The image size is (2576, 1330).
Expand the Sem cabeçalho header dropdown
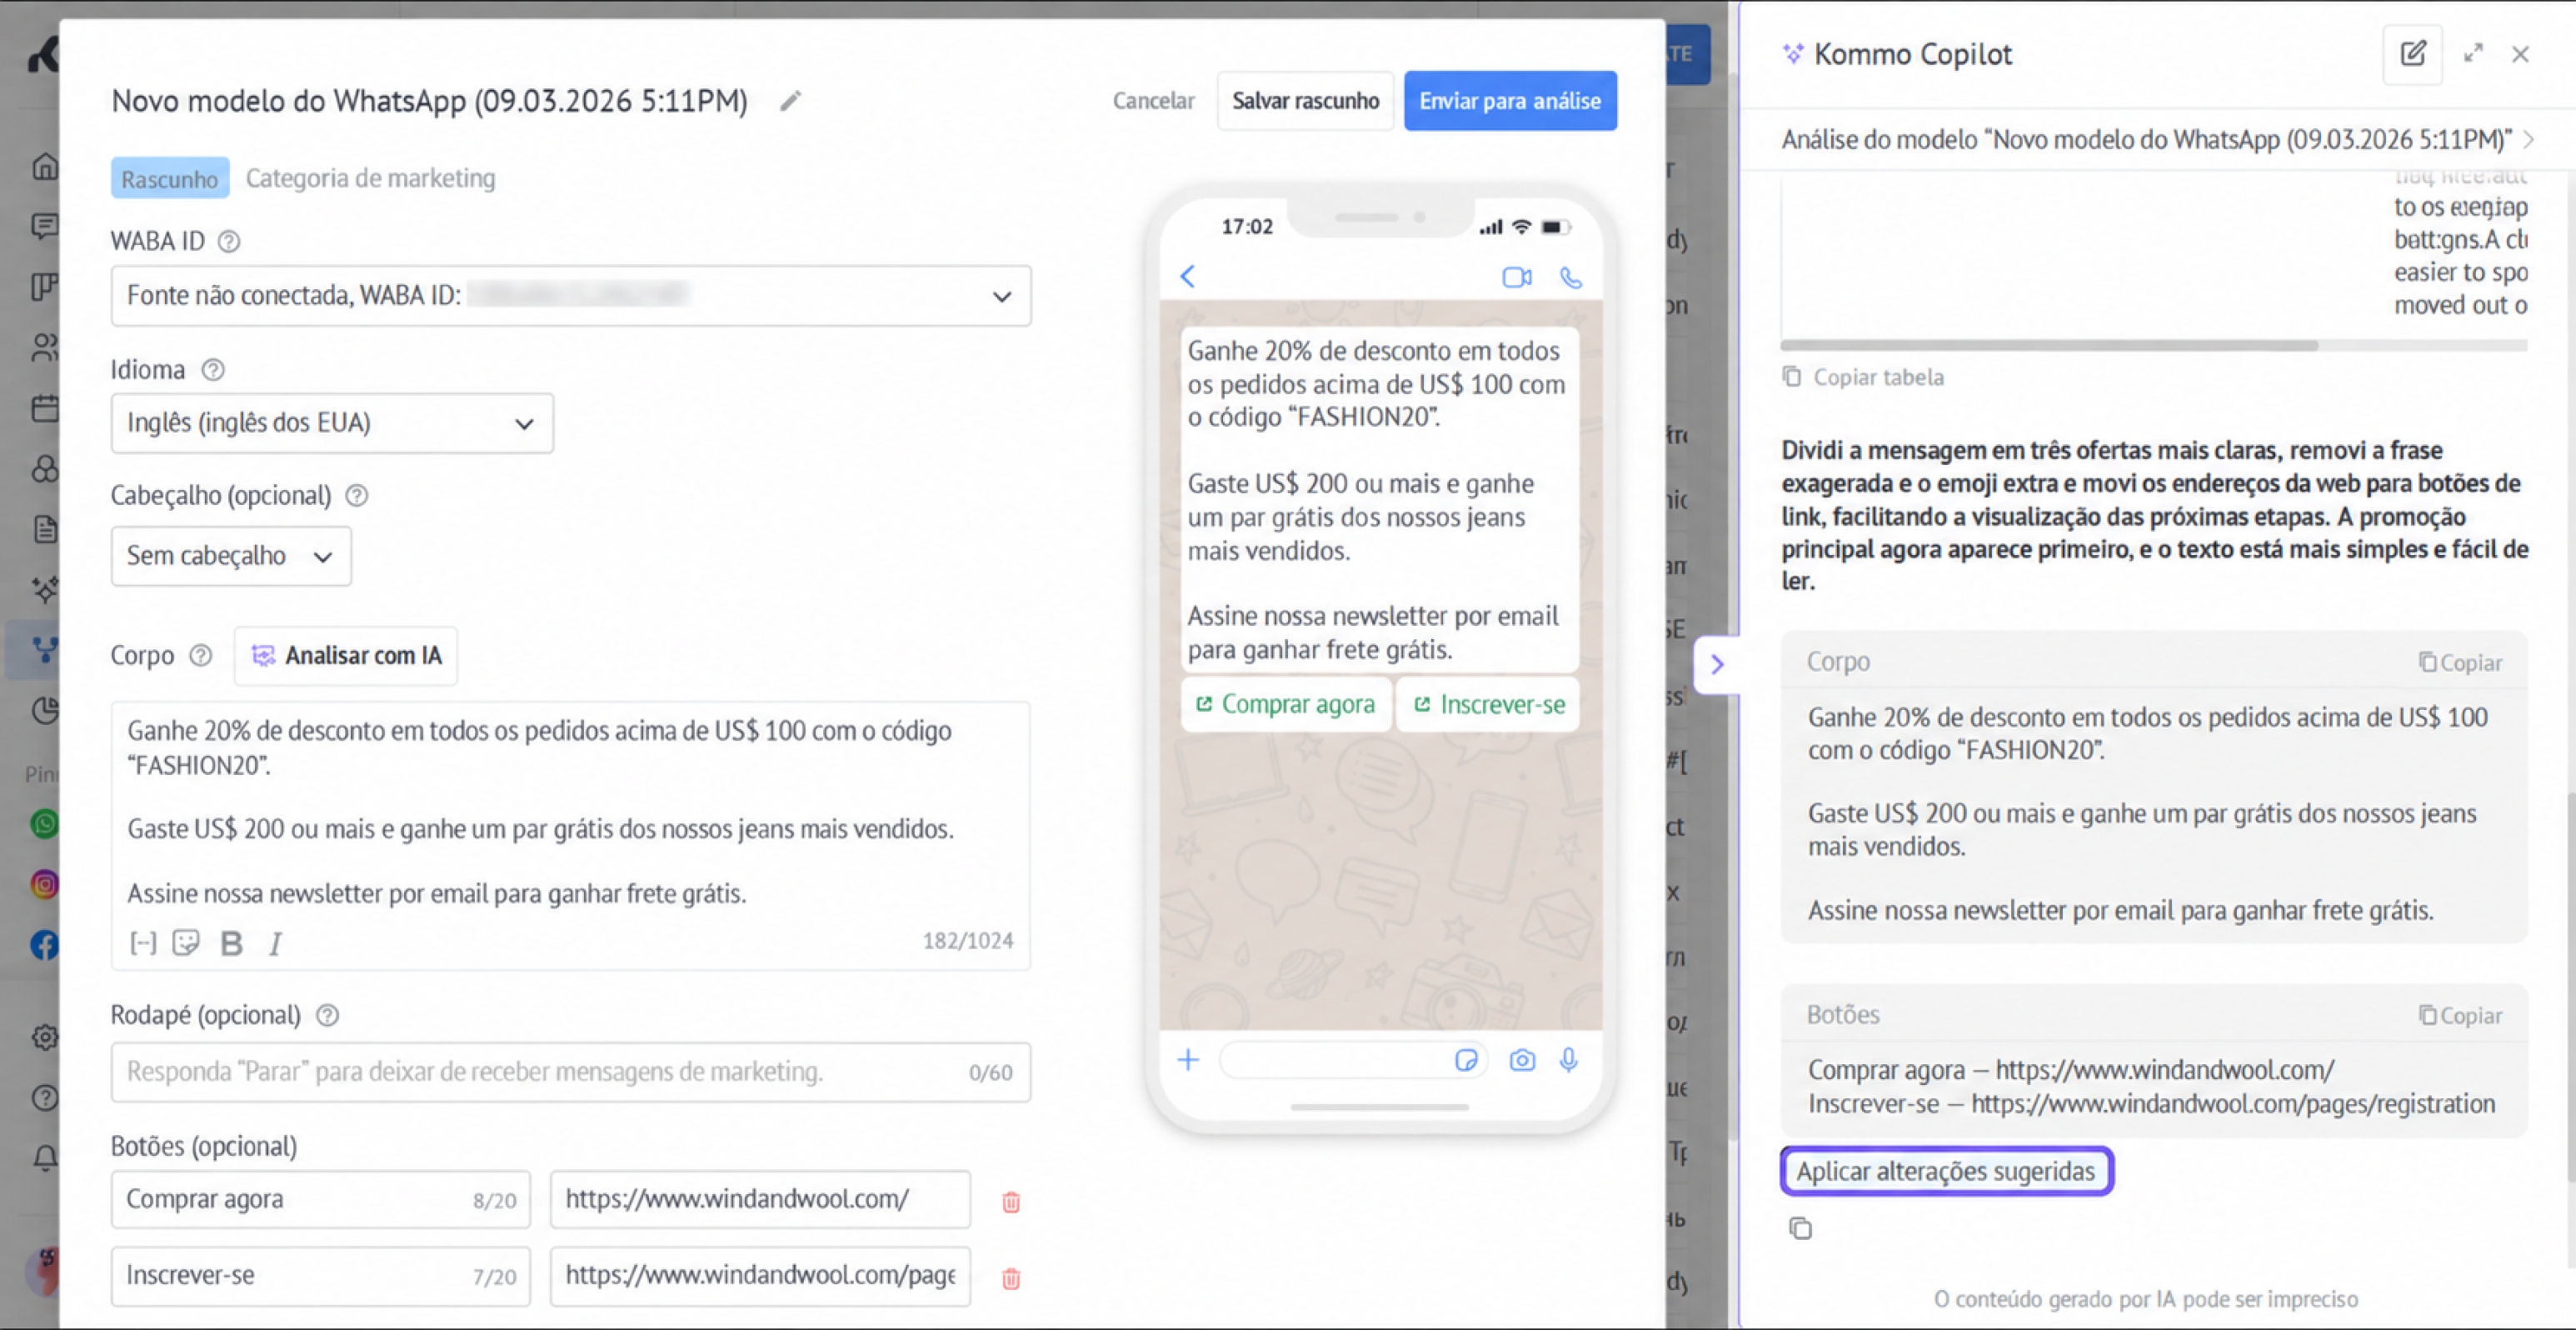[231, 556]
